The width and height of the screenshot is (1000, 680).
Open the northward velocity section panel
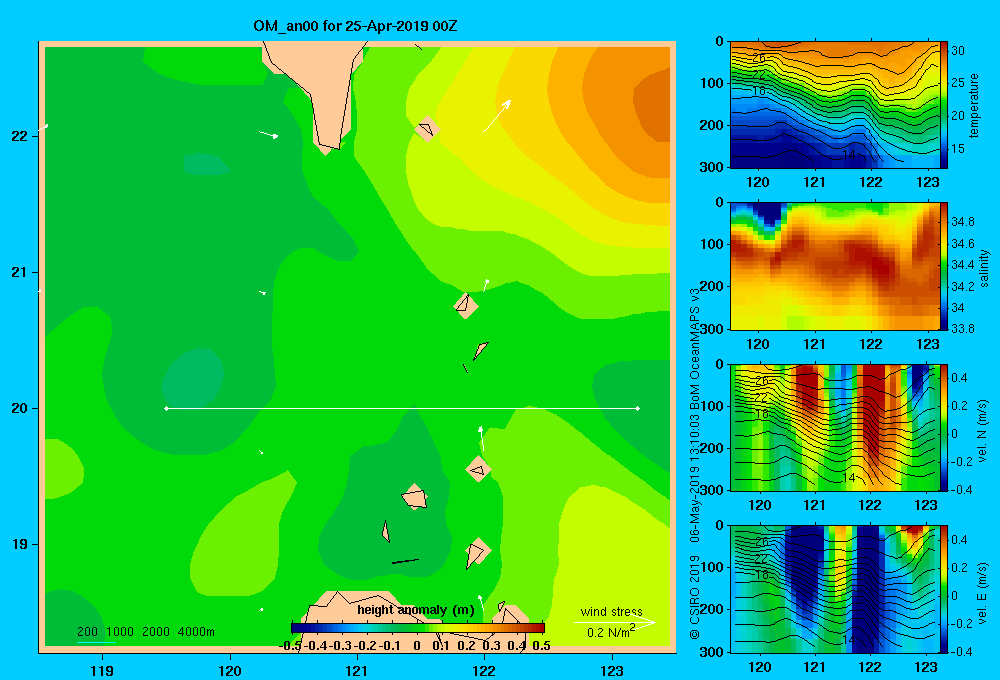point(835,427)
